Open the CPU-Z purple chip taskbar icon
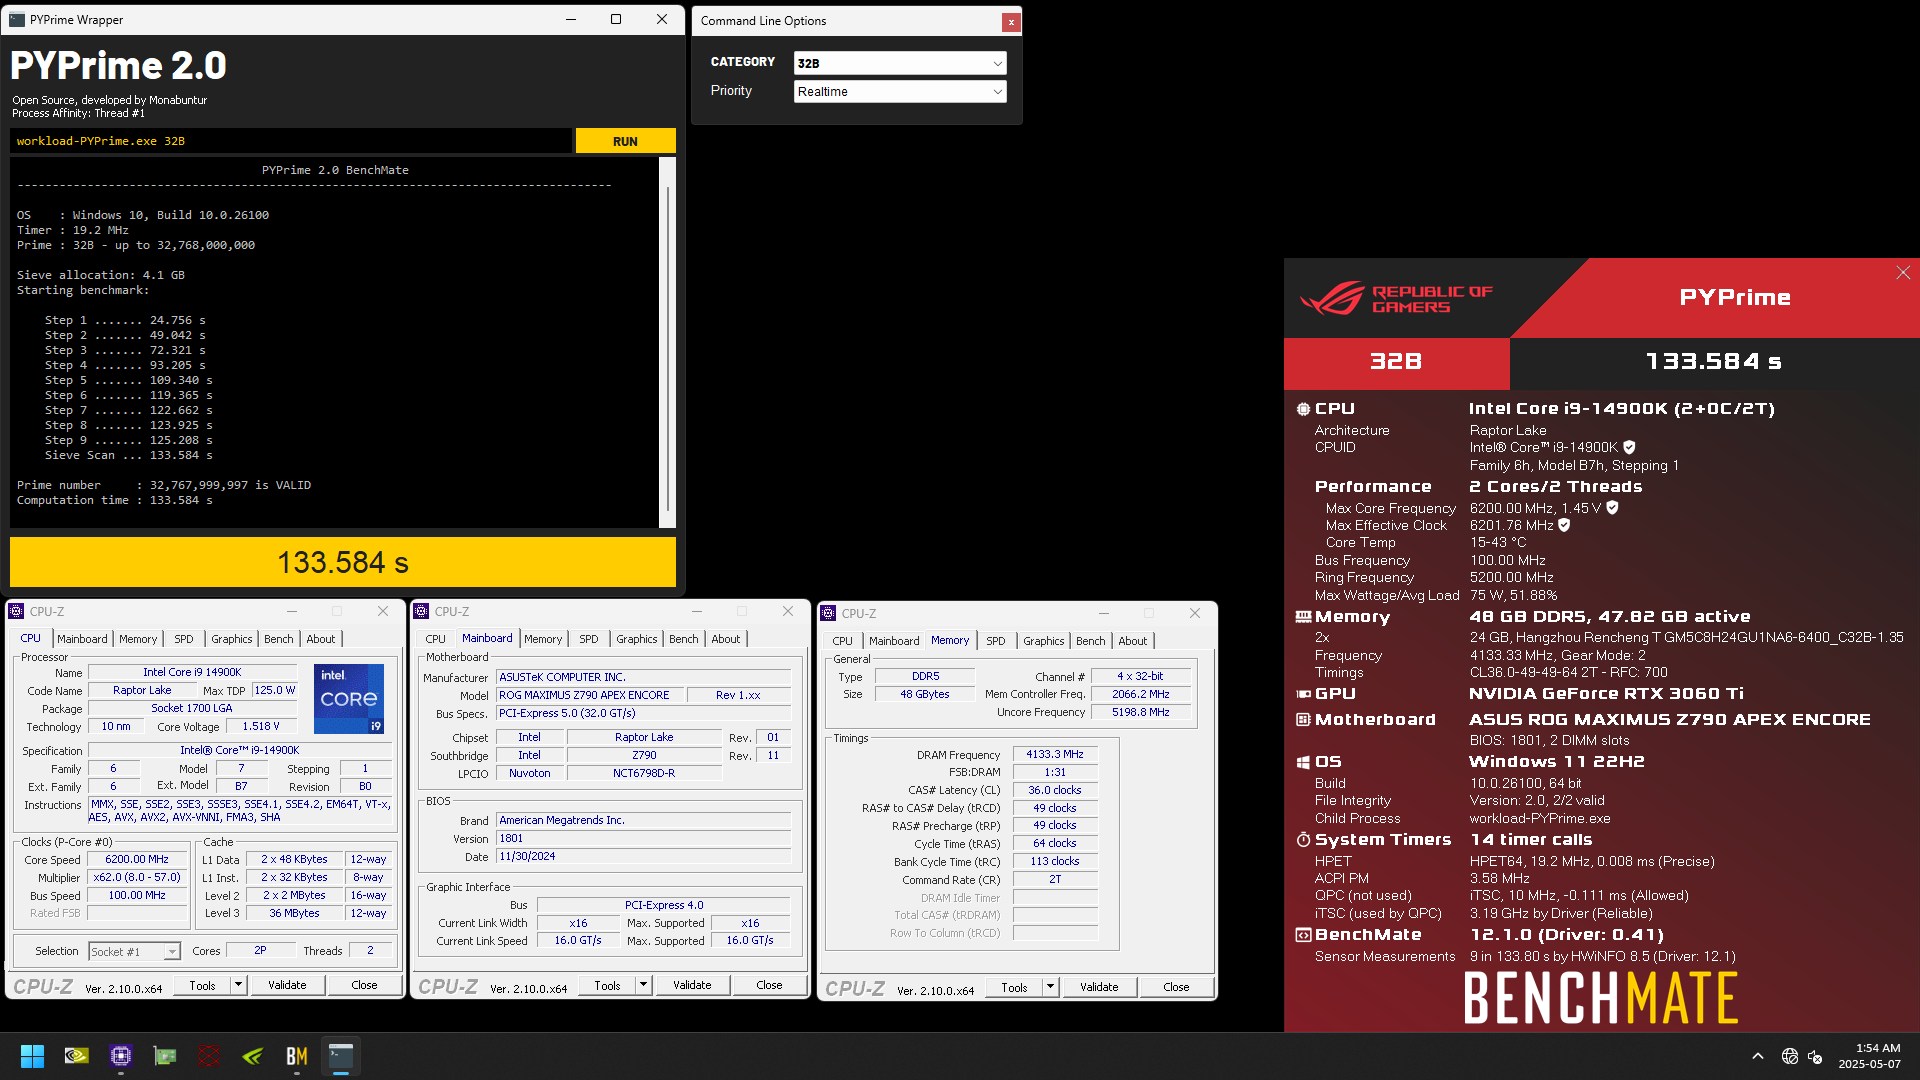The height and width of the screenshot is (1080, 1920). point(121,1056)
